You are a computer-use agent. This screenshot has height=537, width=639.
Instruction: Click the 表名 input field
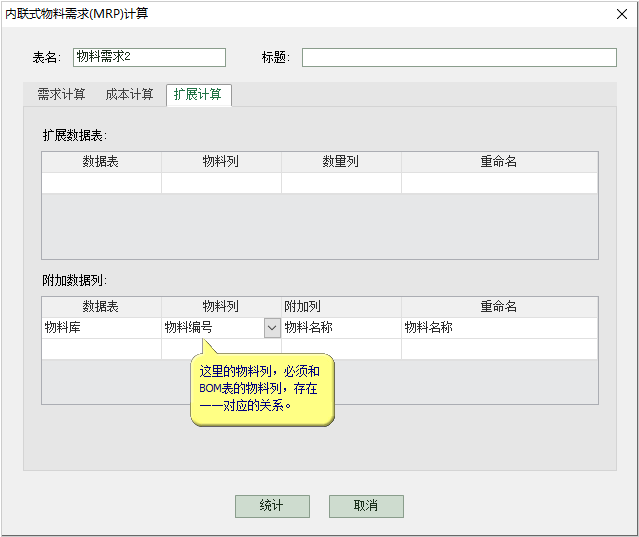pos(149,57)
